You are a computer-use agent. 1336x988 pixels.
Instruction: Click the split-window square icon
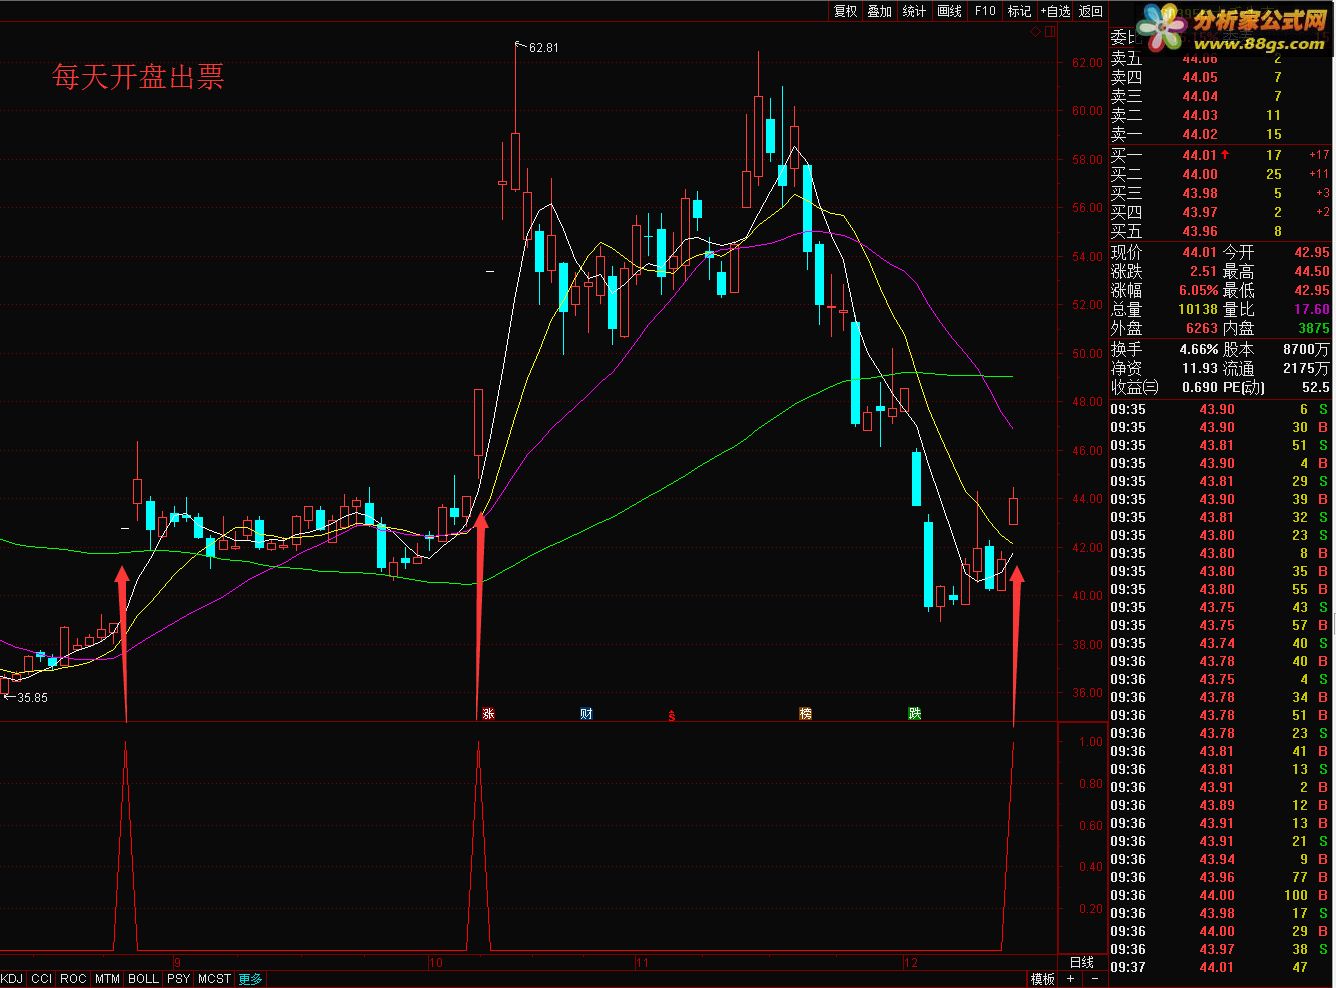(1049, 32)
